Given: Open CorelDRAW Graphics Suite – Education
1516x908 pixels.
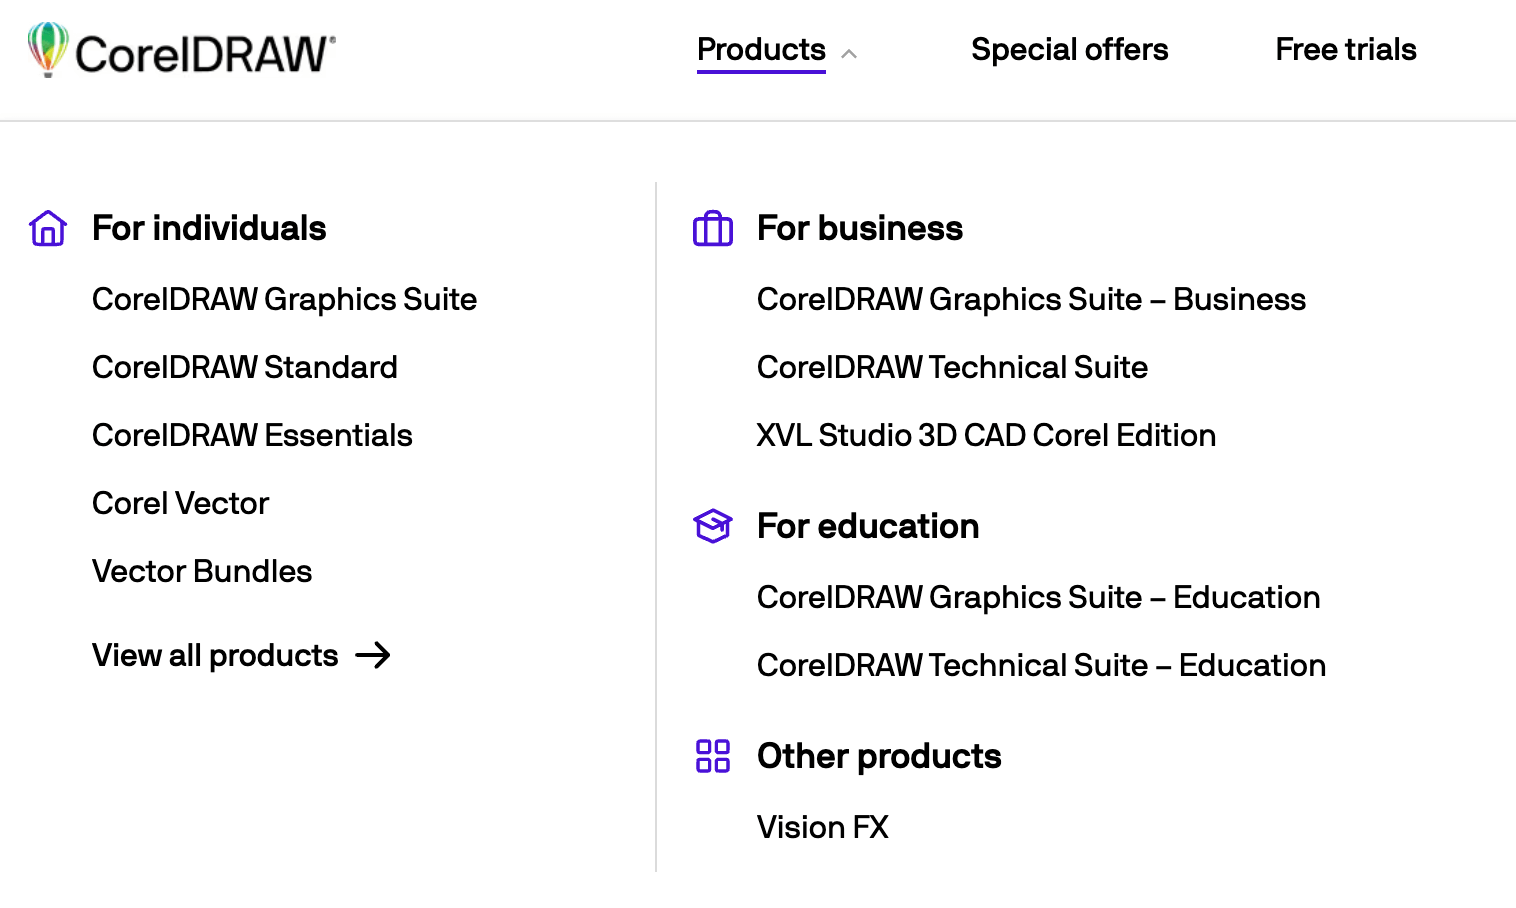Looking at the screenshot, I should (1038, 597).
